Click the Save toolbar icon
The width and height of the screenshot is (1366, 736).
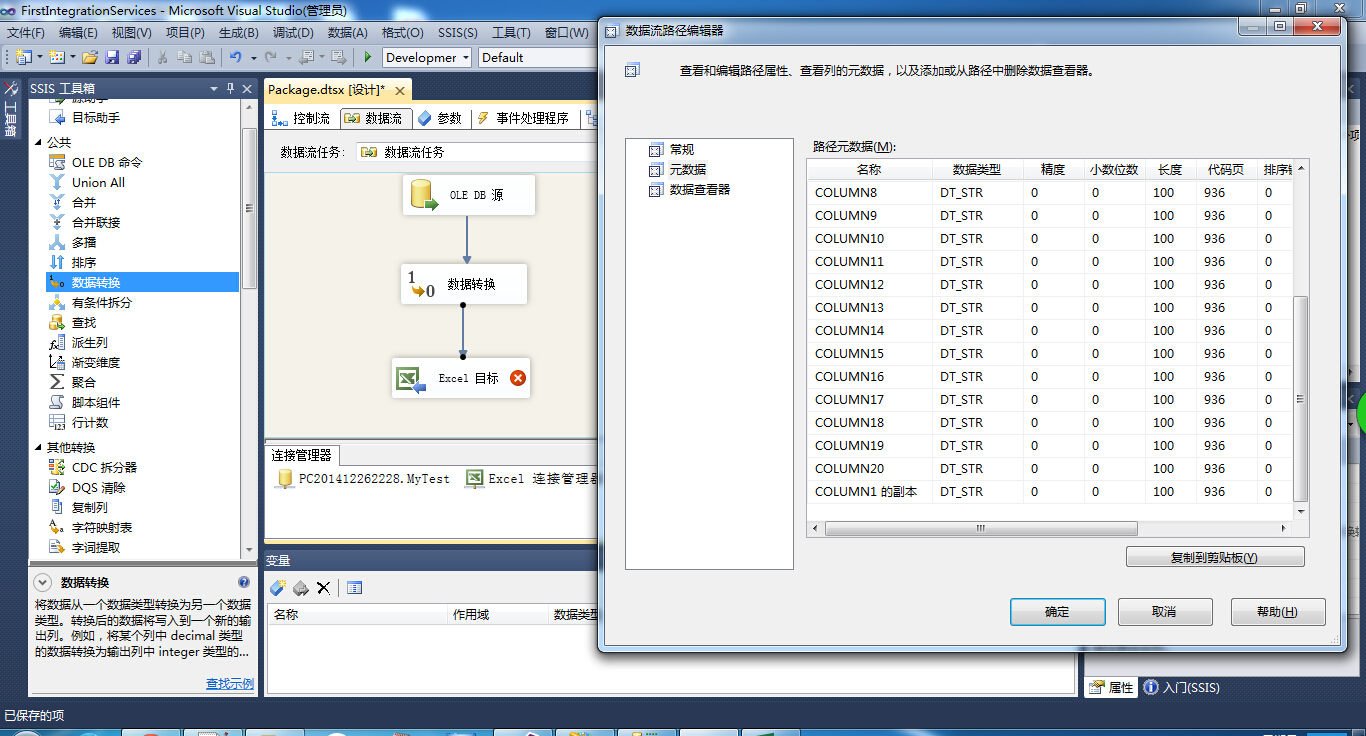112,57
